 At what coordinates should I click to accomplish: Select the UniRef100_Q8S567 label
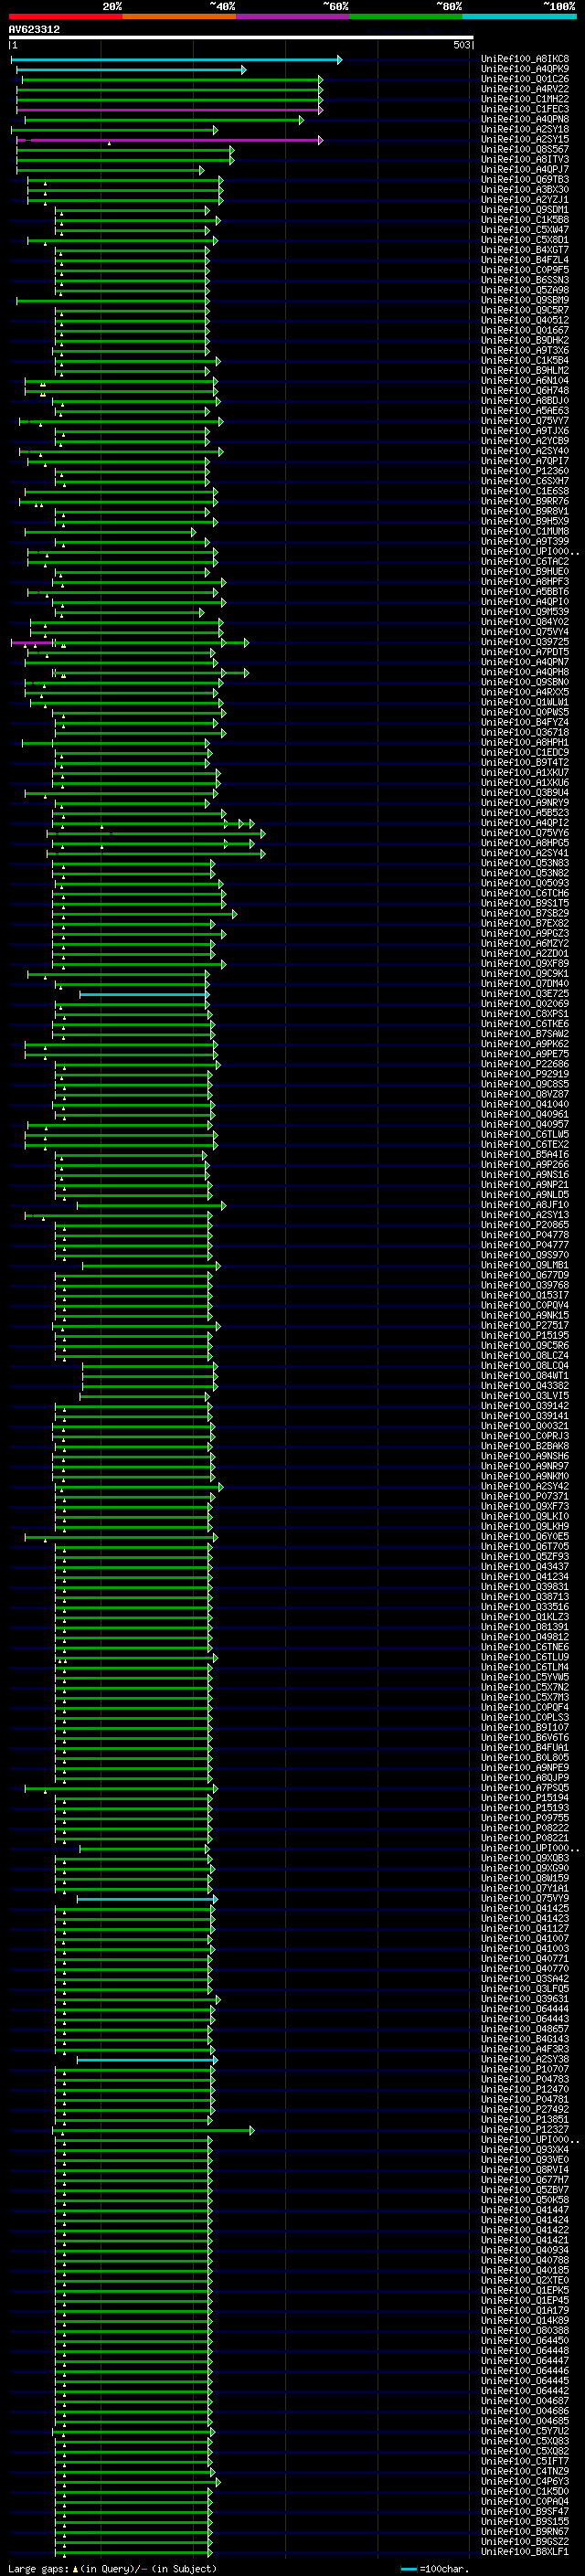[x=525, y=149]
